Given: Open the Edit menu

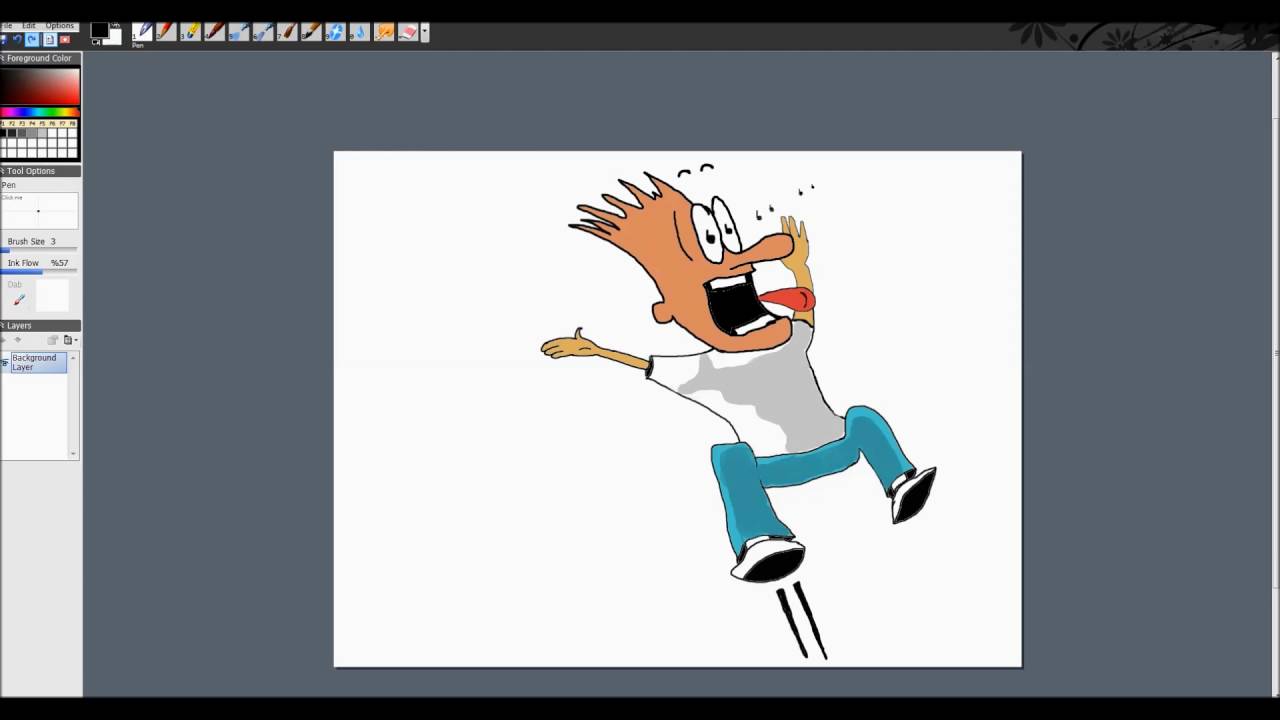Looking at the screenshot, I should point(29,25).
